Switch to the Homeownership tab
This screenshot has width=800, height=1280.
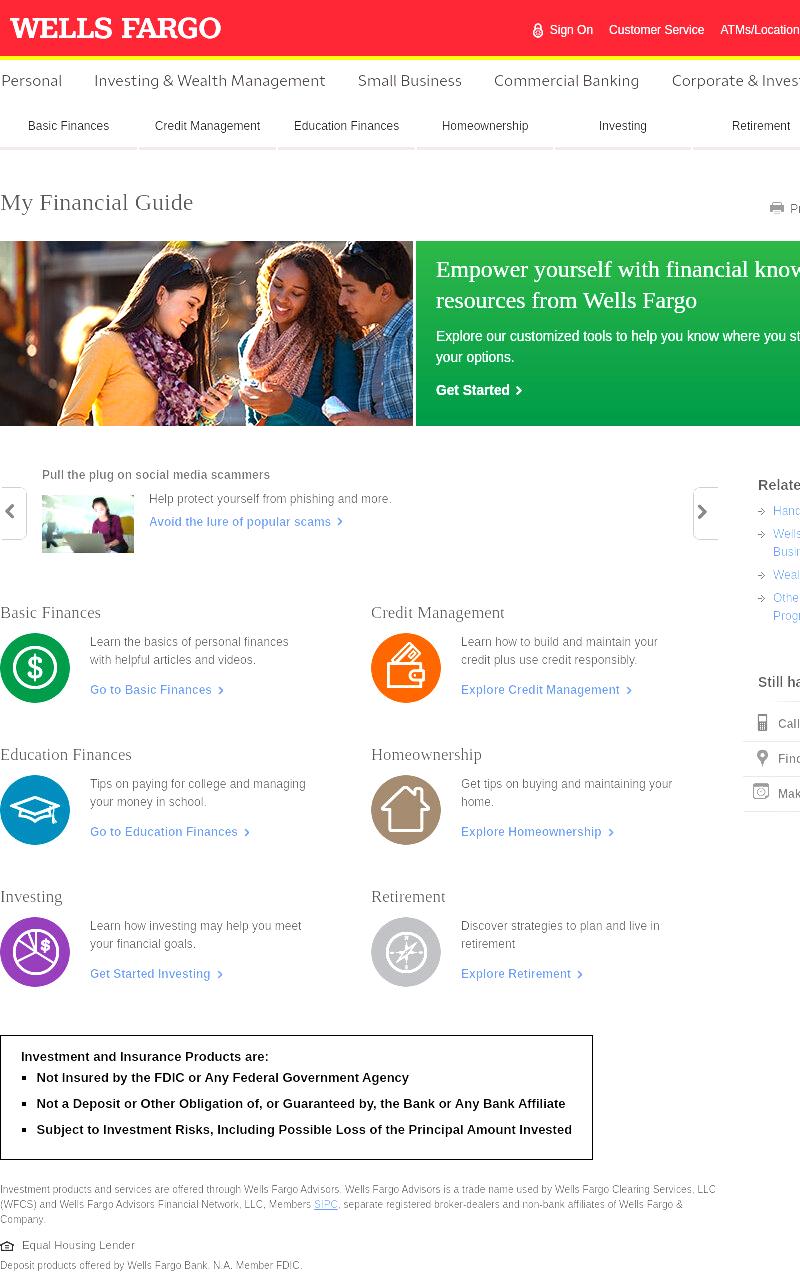click(x=485, y=127)
